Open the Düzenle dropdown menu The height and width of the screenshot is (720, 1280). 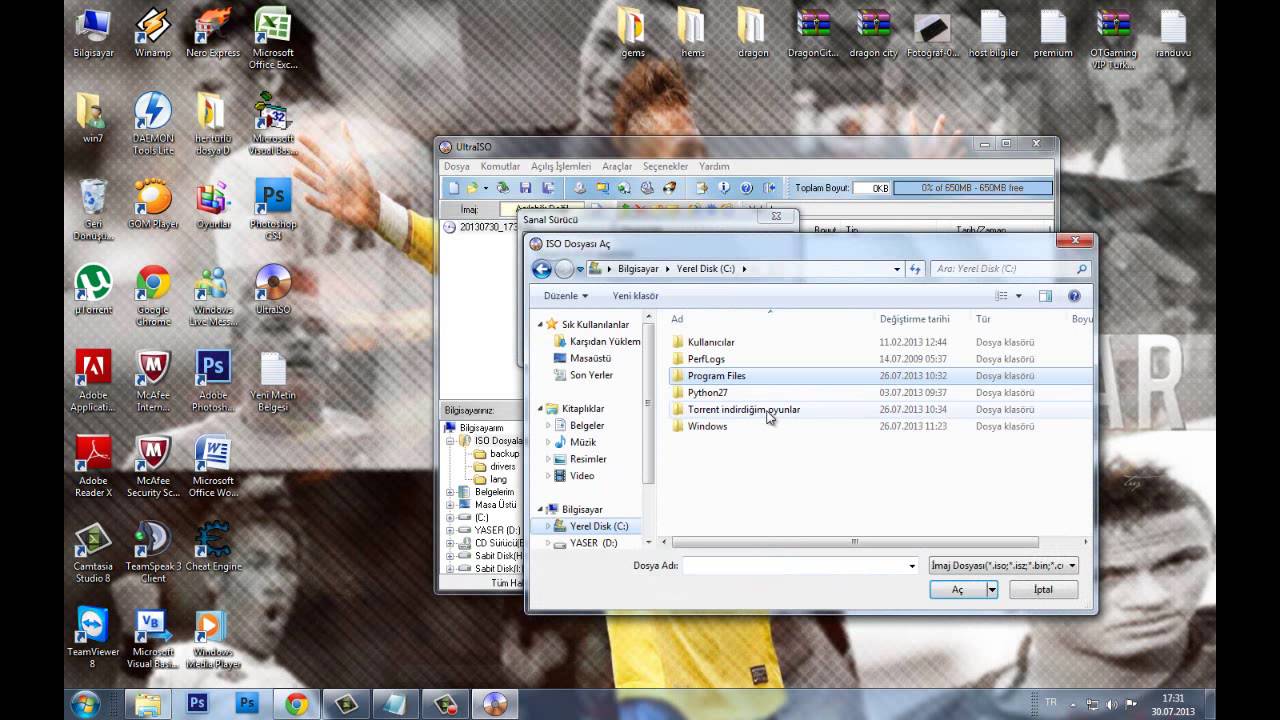566,296
